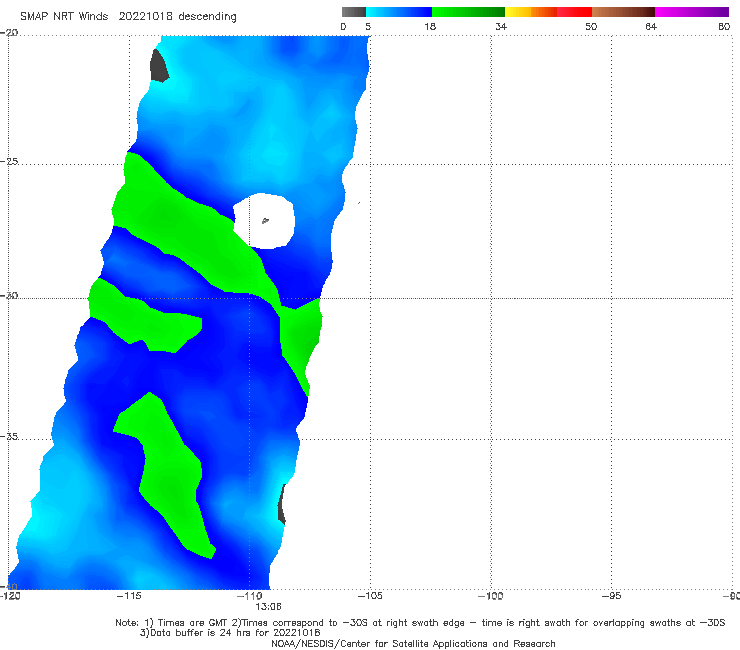Click the colorbar tick label '50'
This screenshot has width=740, height=650.
[591, 26]
